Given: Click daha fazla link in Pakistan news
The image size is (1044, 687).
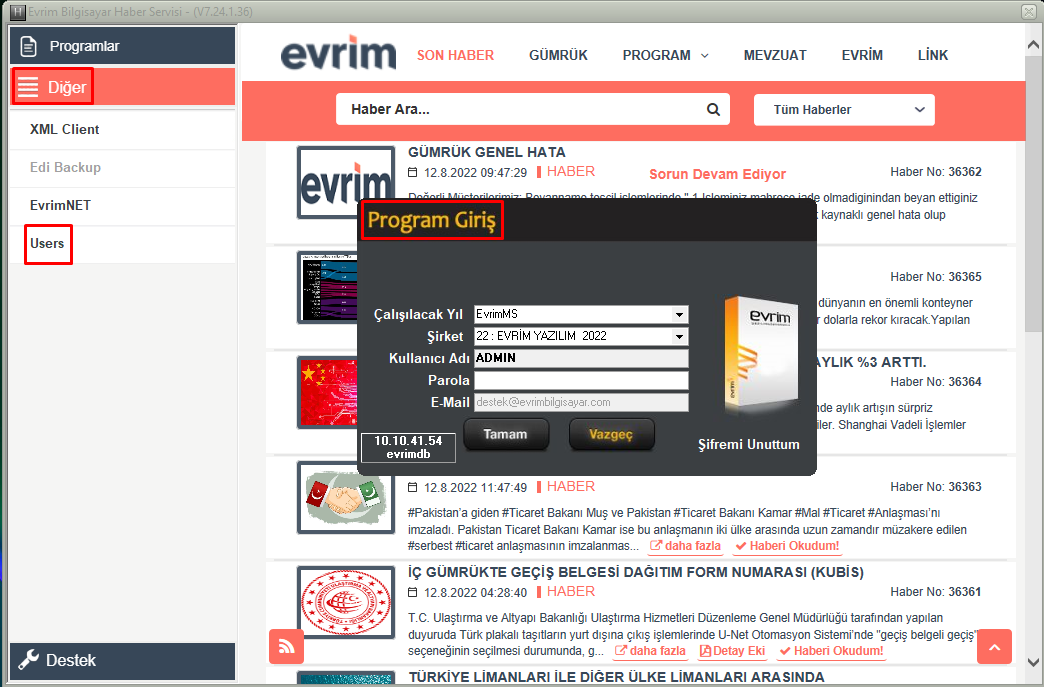Looking at the screenshot, I should tap(685, 546).
